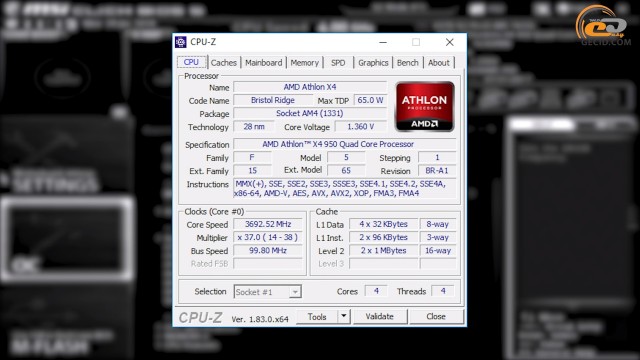Image resolution: width=640 pixels, height=360 pixels.
Task: Click the CPU-Z app icon in title bar
Action: (181, 42)
